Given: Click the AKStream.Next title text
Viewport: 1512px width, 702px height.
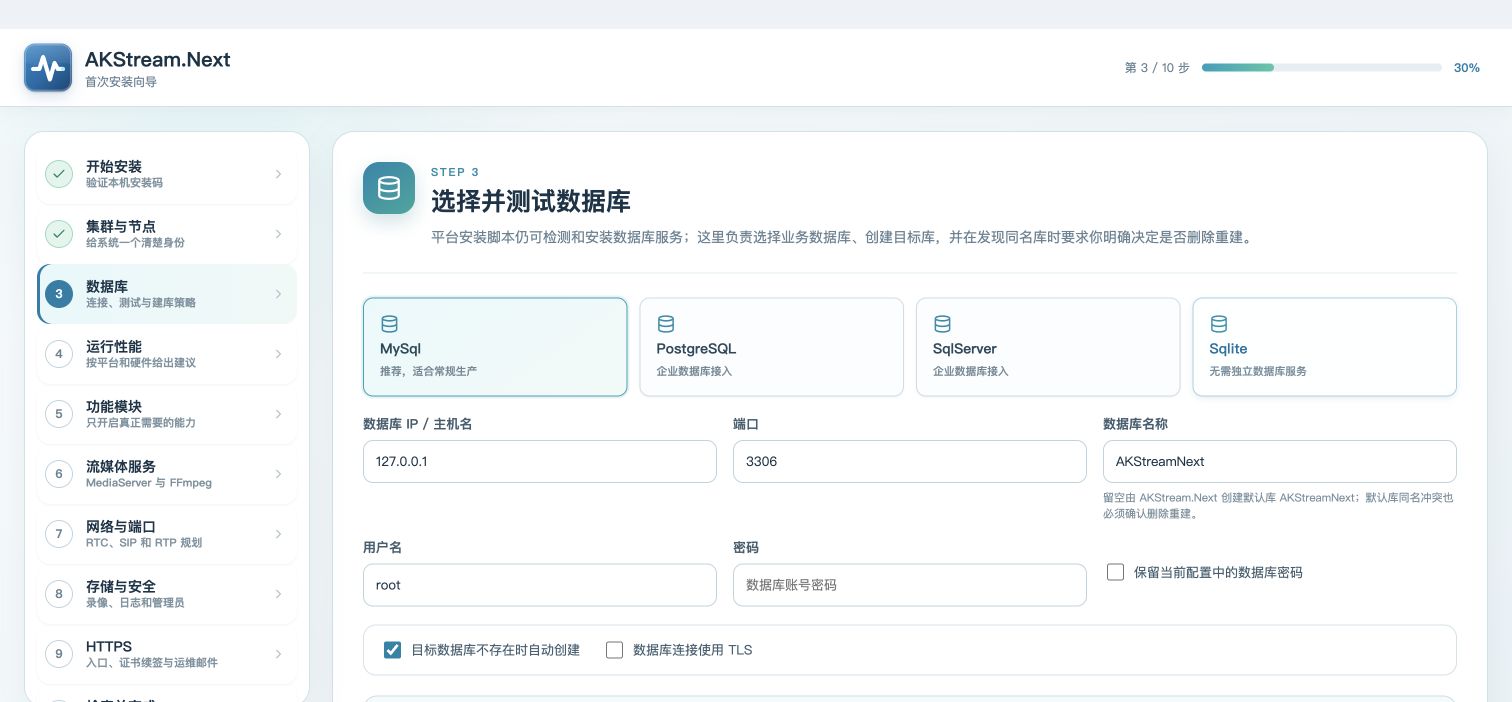Looking at the screenshot, I should [158, 59].
